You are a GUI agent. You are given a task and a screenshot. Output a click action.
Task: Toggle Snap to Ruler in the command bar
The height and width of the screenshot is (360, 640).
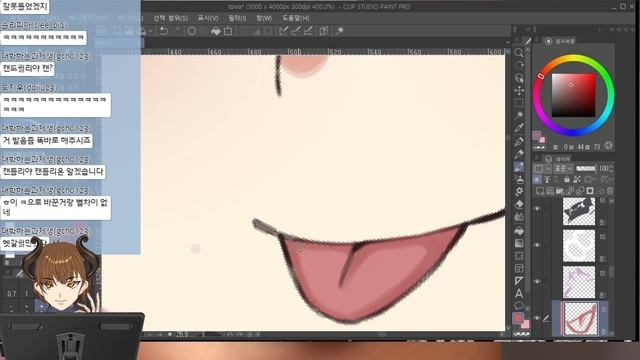[x=284, y=31]
